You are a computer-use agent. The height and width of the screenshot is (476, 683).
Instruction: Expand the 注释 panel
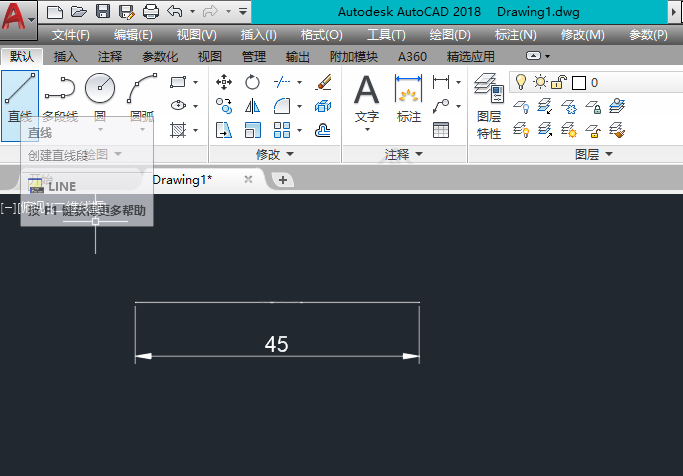(404, 154)
